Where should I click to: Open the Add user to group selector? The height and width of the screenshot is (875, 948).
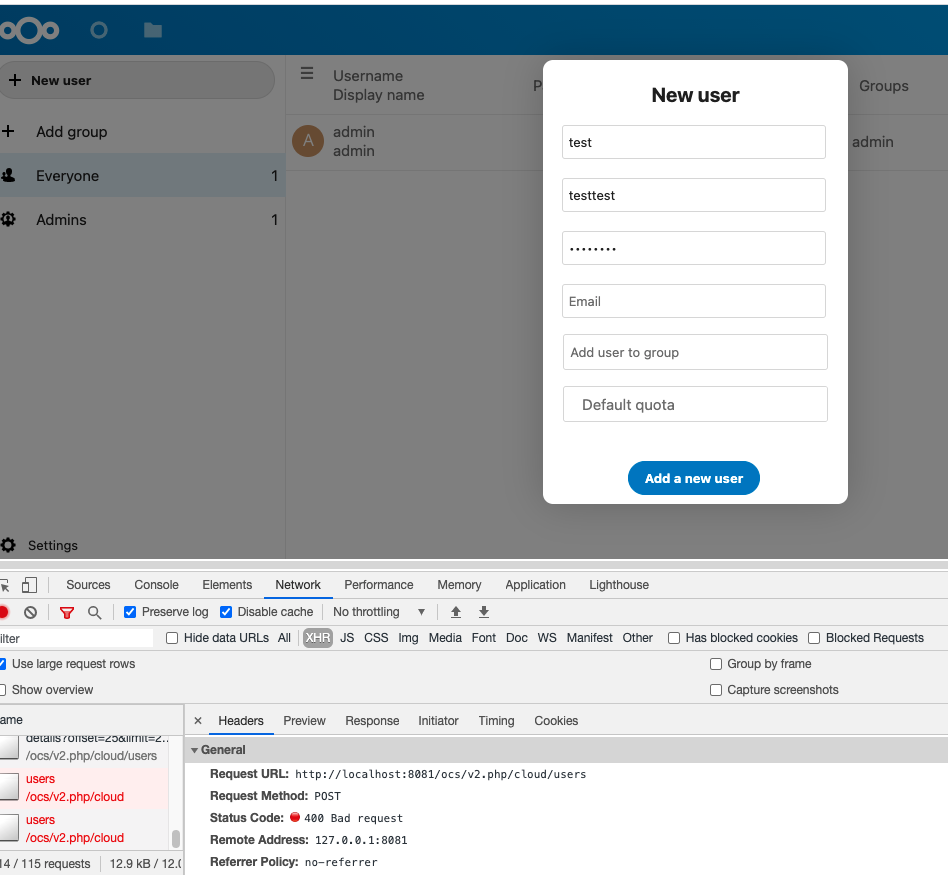click(x=695, y=352)
